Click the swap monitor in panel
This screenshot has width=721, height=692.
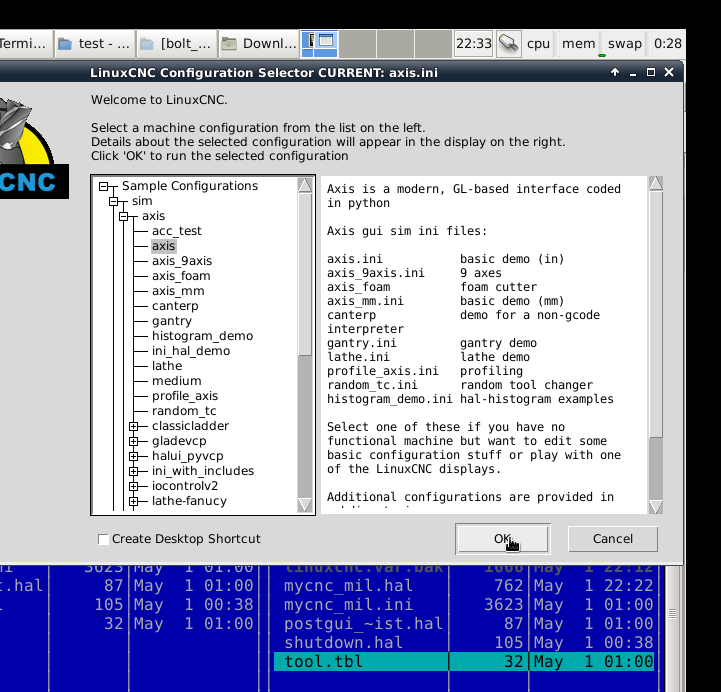(625, 44)
